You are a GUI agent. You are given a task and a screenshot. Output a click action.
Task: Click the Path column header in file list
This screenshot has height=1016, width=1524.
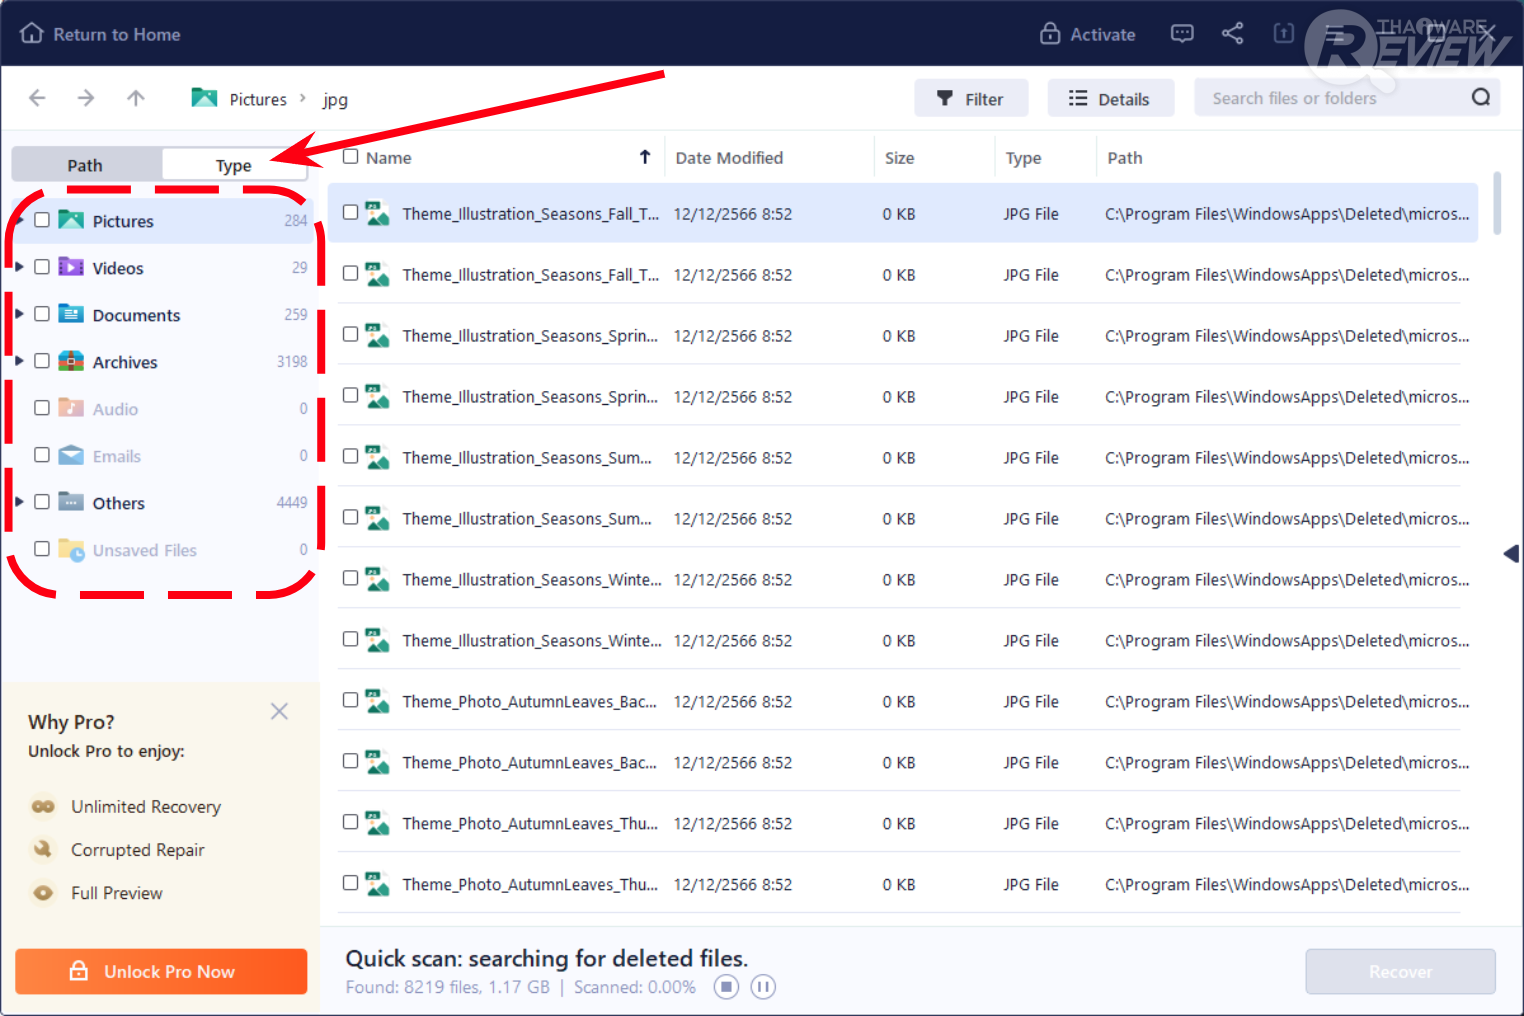pos(1125,158)
